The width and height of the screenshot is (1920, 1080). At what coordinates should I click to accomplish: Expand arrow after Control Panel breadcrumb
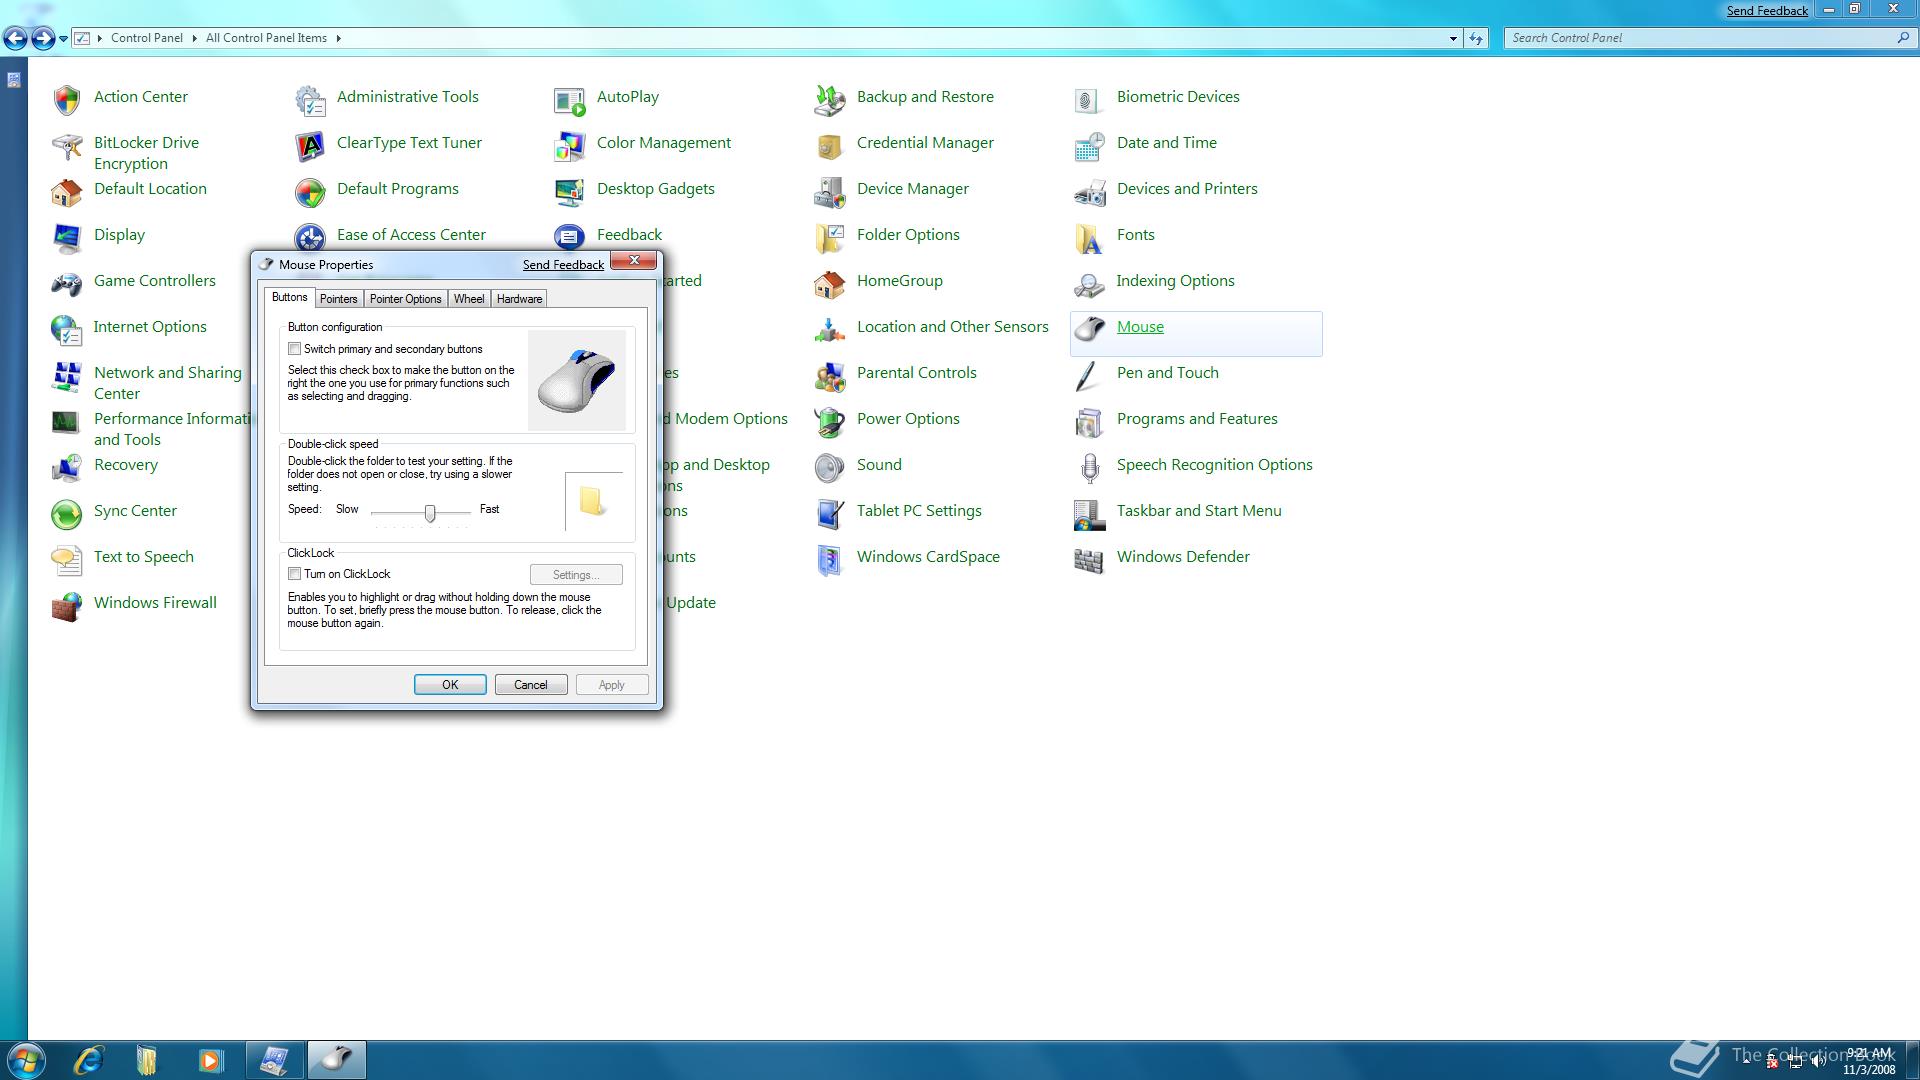coord(194,38)
